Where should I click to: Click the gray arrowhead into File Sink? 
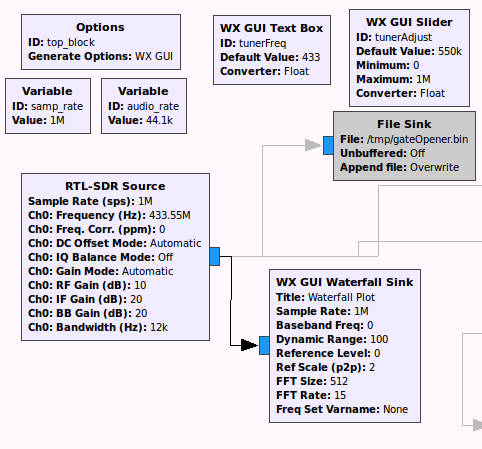coord(313,145)
